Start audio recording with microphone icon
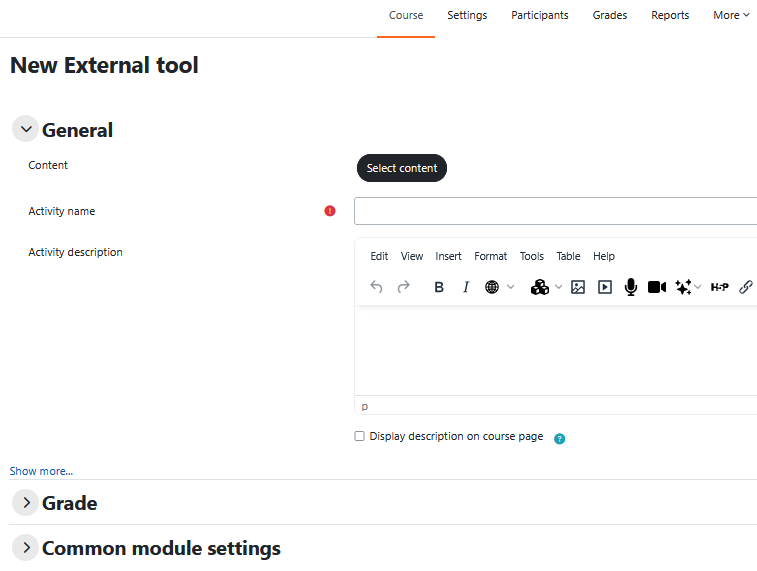The width and height of the screenshot is (757, 571). click(631, 287)
